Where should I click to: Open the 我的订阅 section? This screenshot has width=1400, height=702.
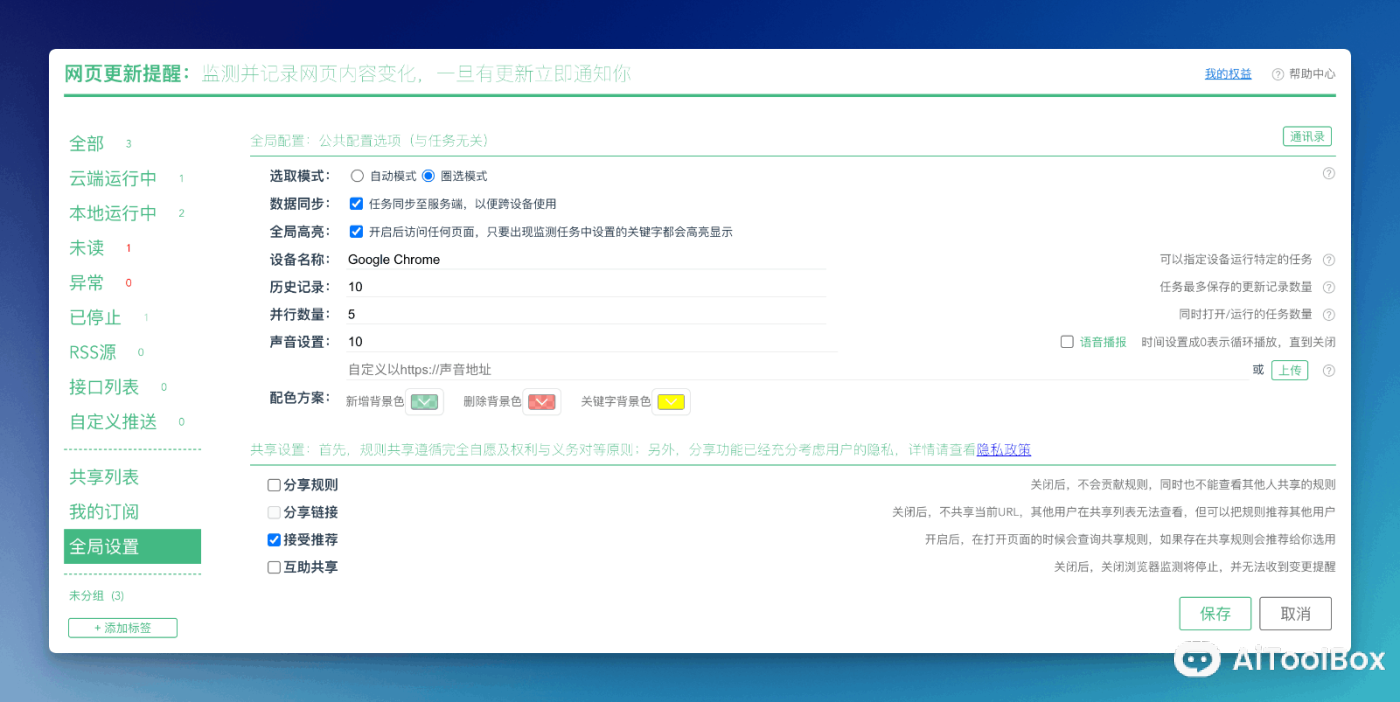[x=105, y=511]
